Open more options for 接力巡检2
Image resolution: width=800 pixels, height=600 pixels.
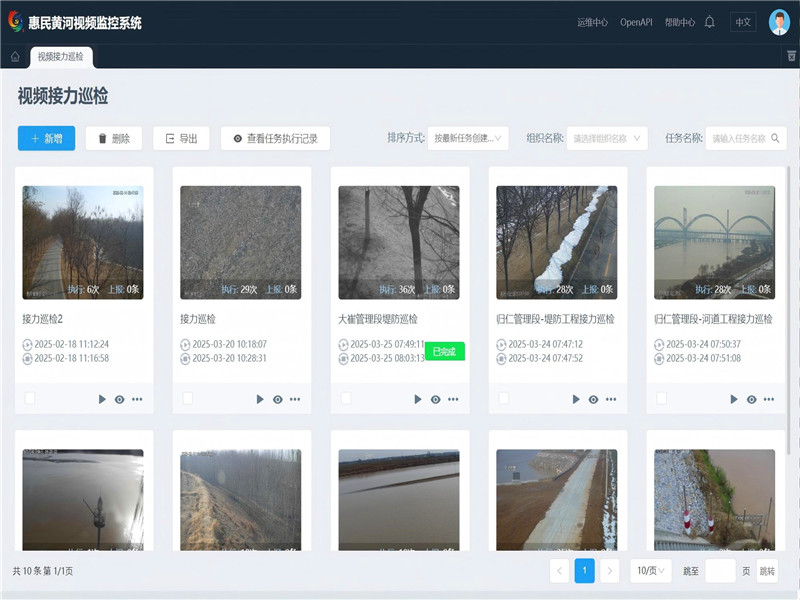click(137, 399)
